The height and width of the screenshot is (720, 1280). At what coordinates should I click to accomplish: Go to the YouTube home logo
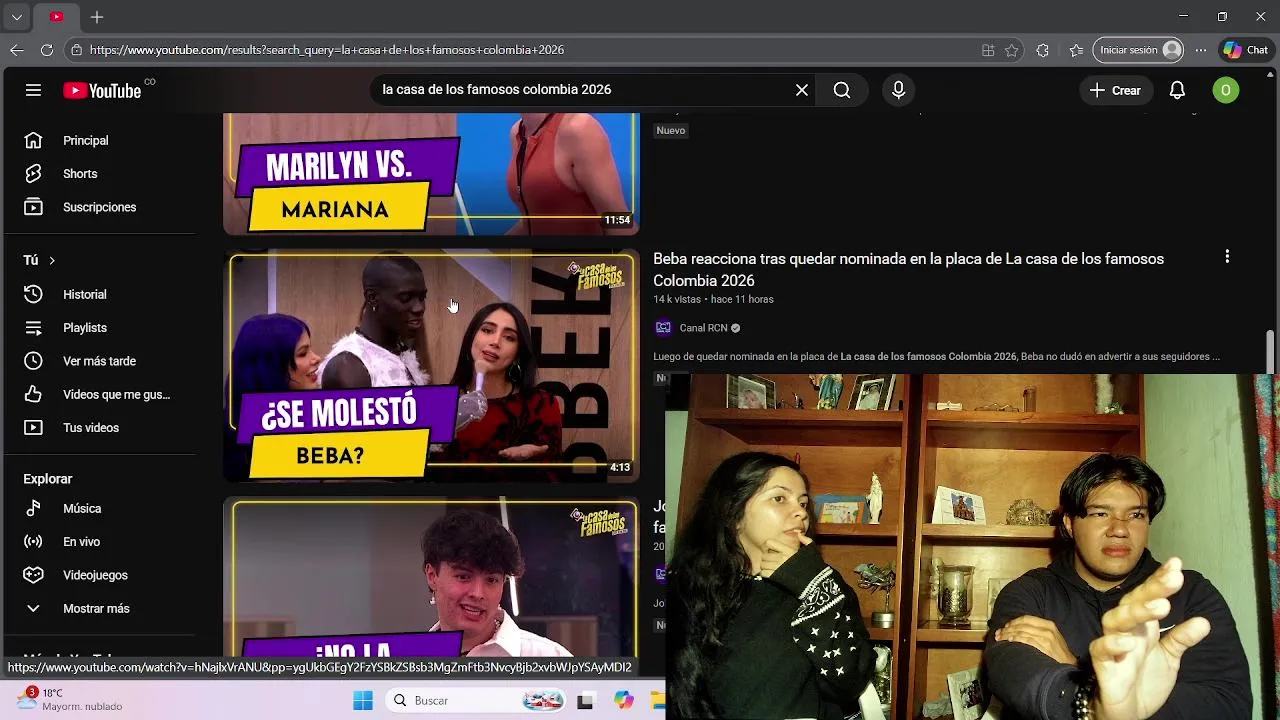click(x=103, y=90)
